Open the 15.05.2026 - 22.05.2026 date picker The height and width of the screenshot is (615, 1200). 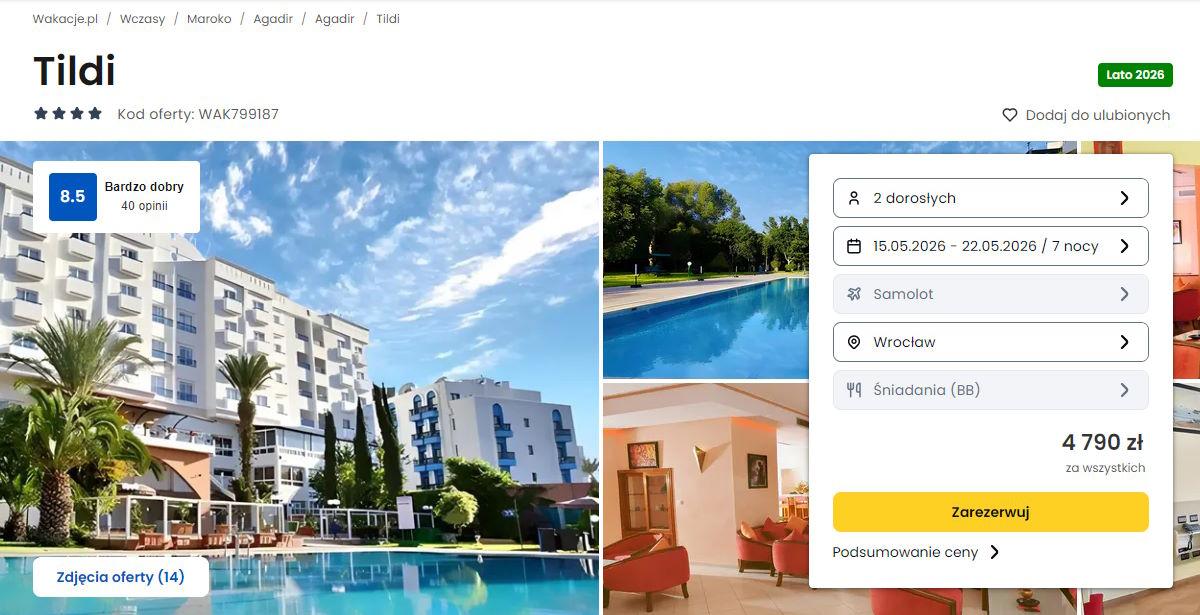(991, 246)
